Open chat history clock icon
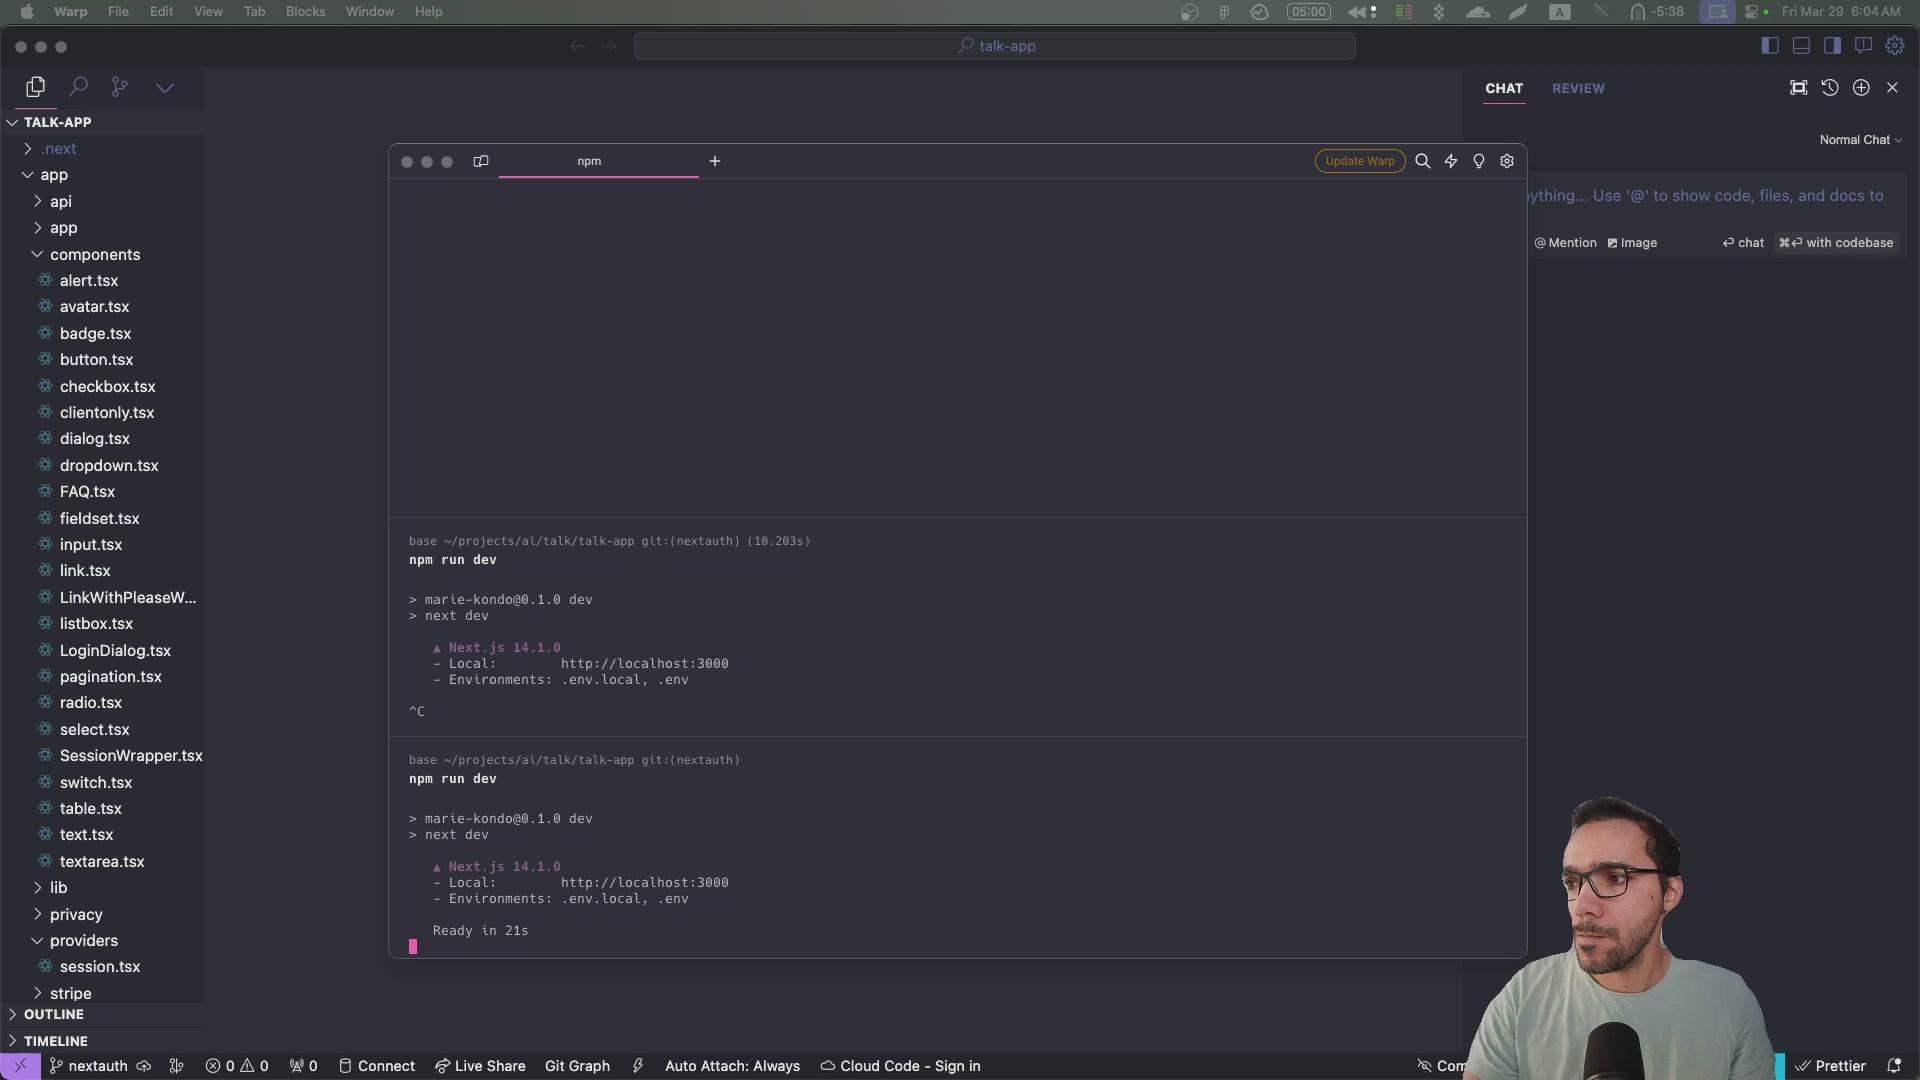This screenshot has width=1920, height=1080. coord(1830,88)
